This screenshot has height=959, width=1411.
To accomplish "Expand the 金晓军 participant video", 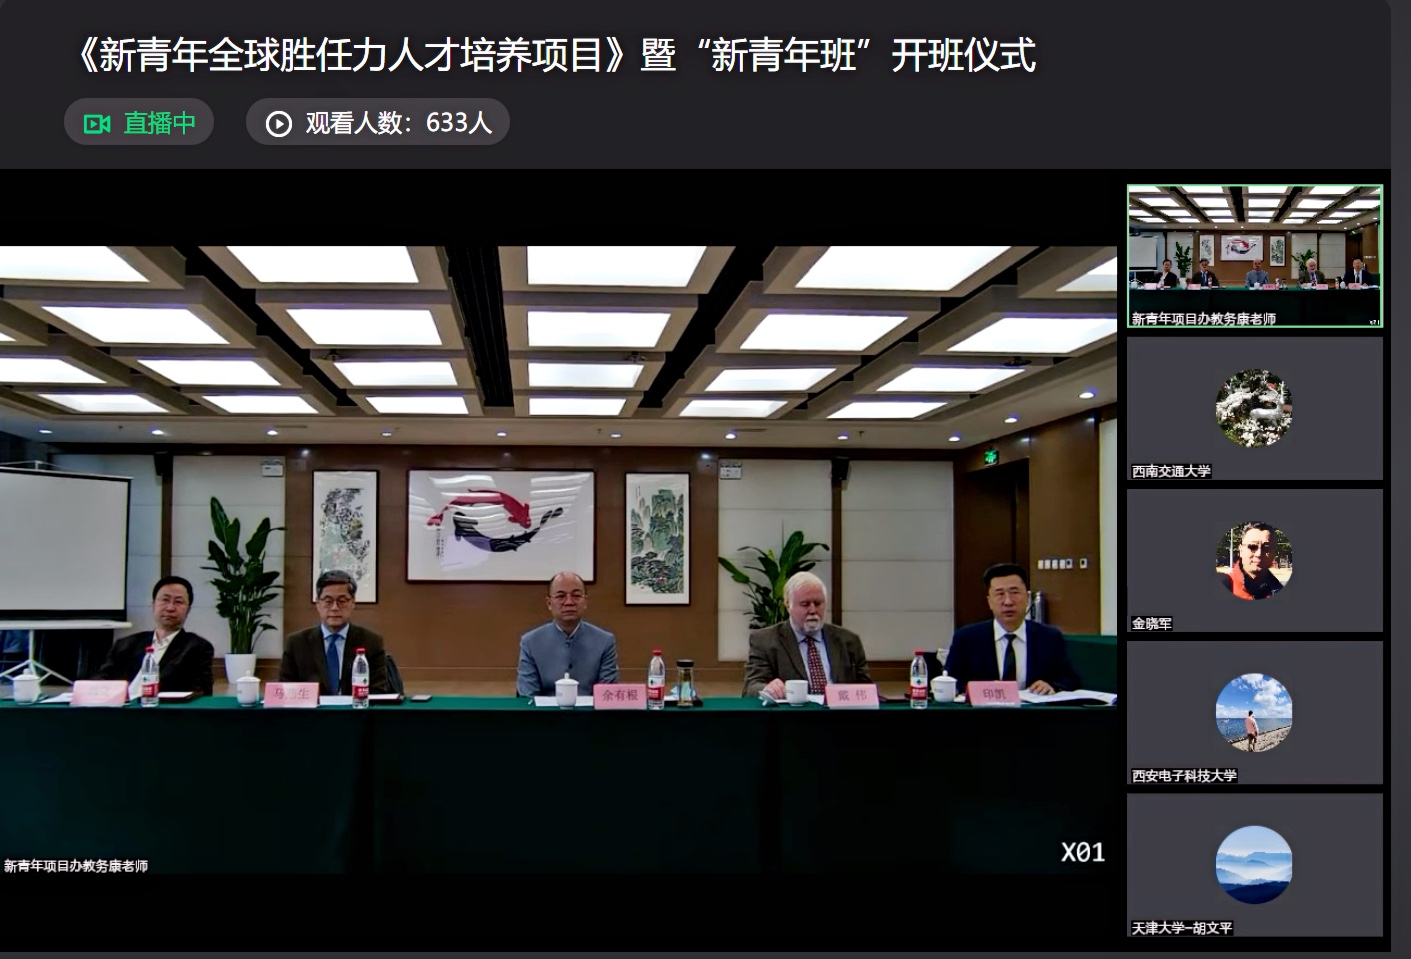I will pyautogui.click(x=1253, y=560).
